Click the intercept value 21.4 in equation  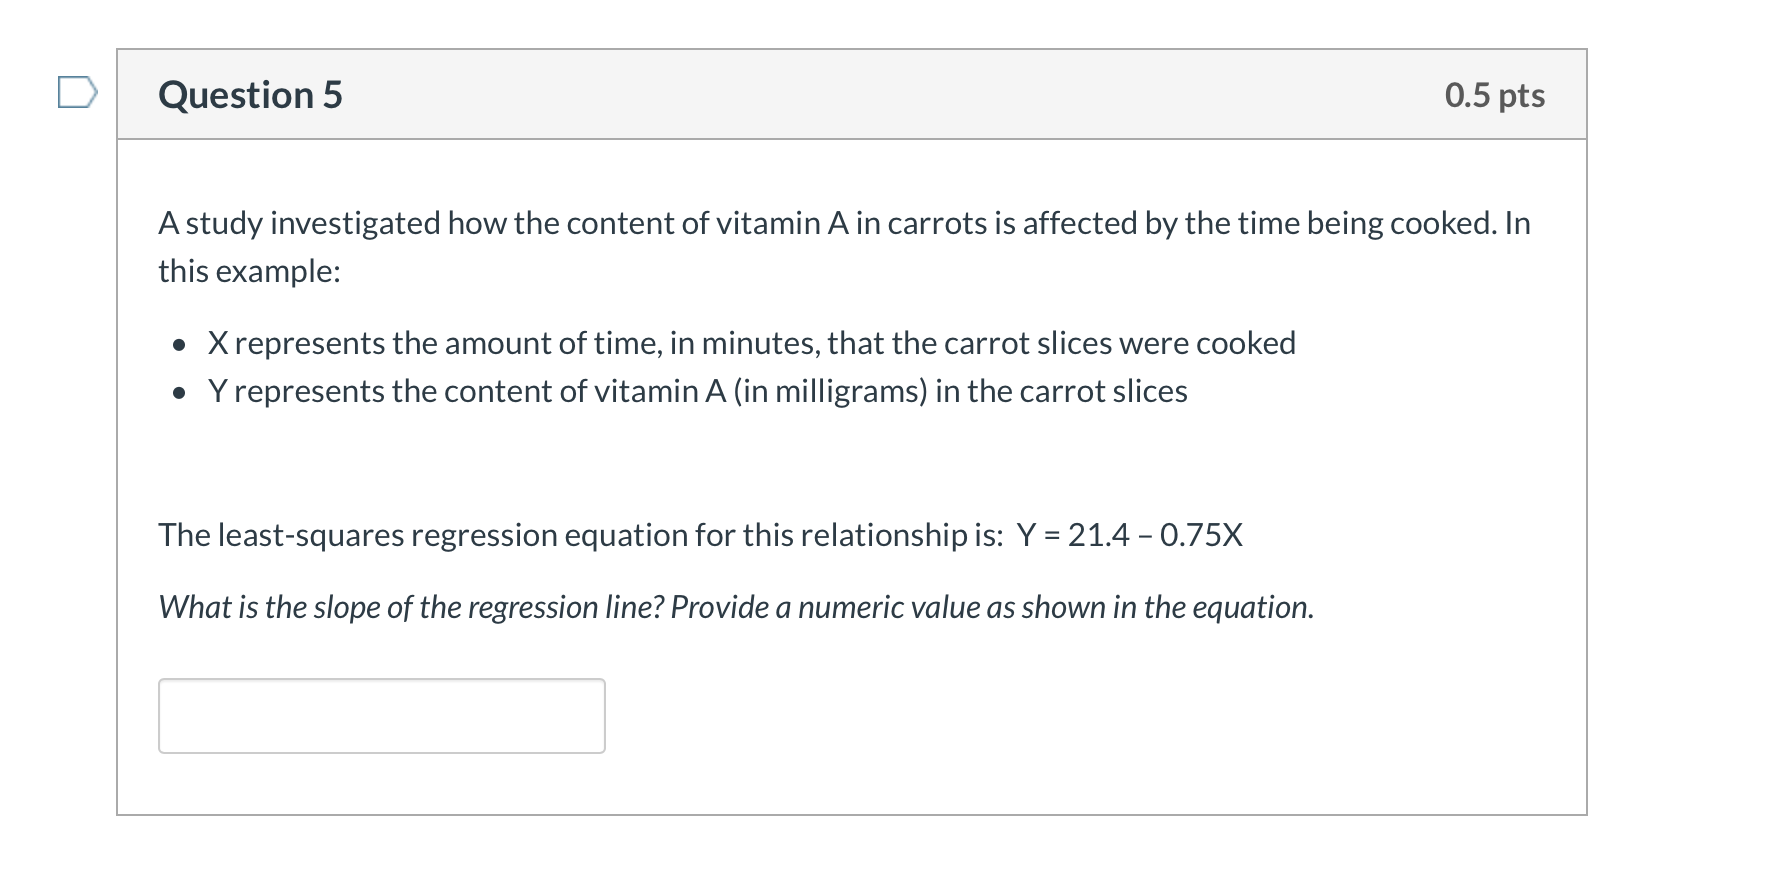click(x=1098, y=535)
